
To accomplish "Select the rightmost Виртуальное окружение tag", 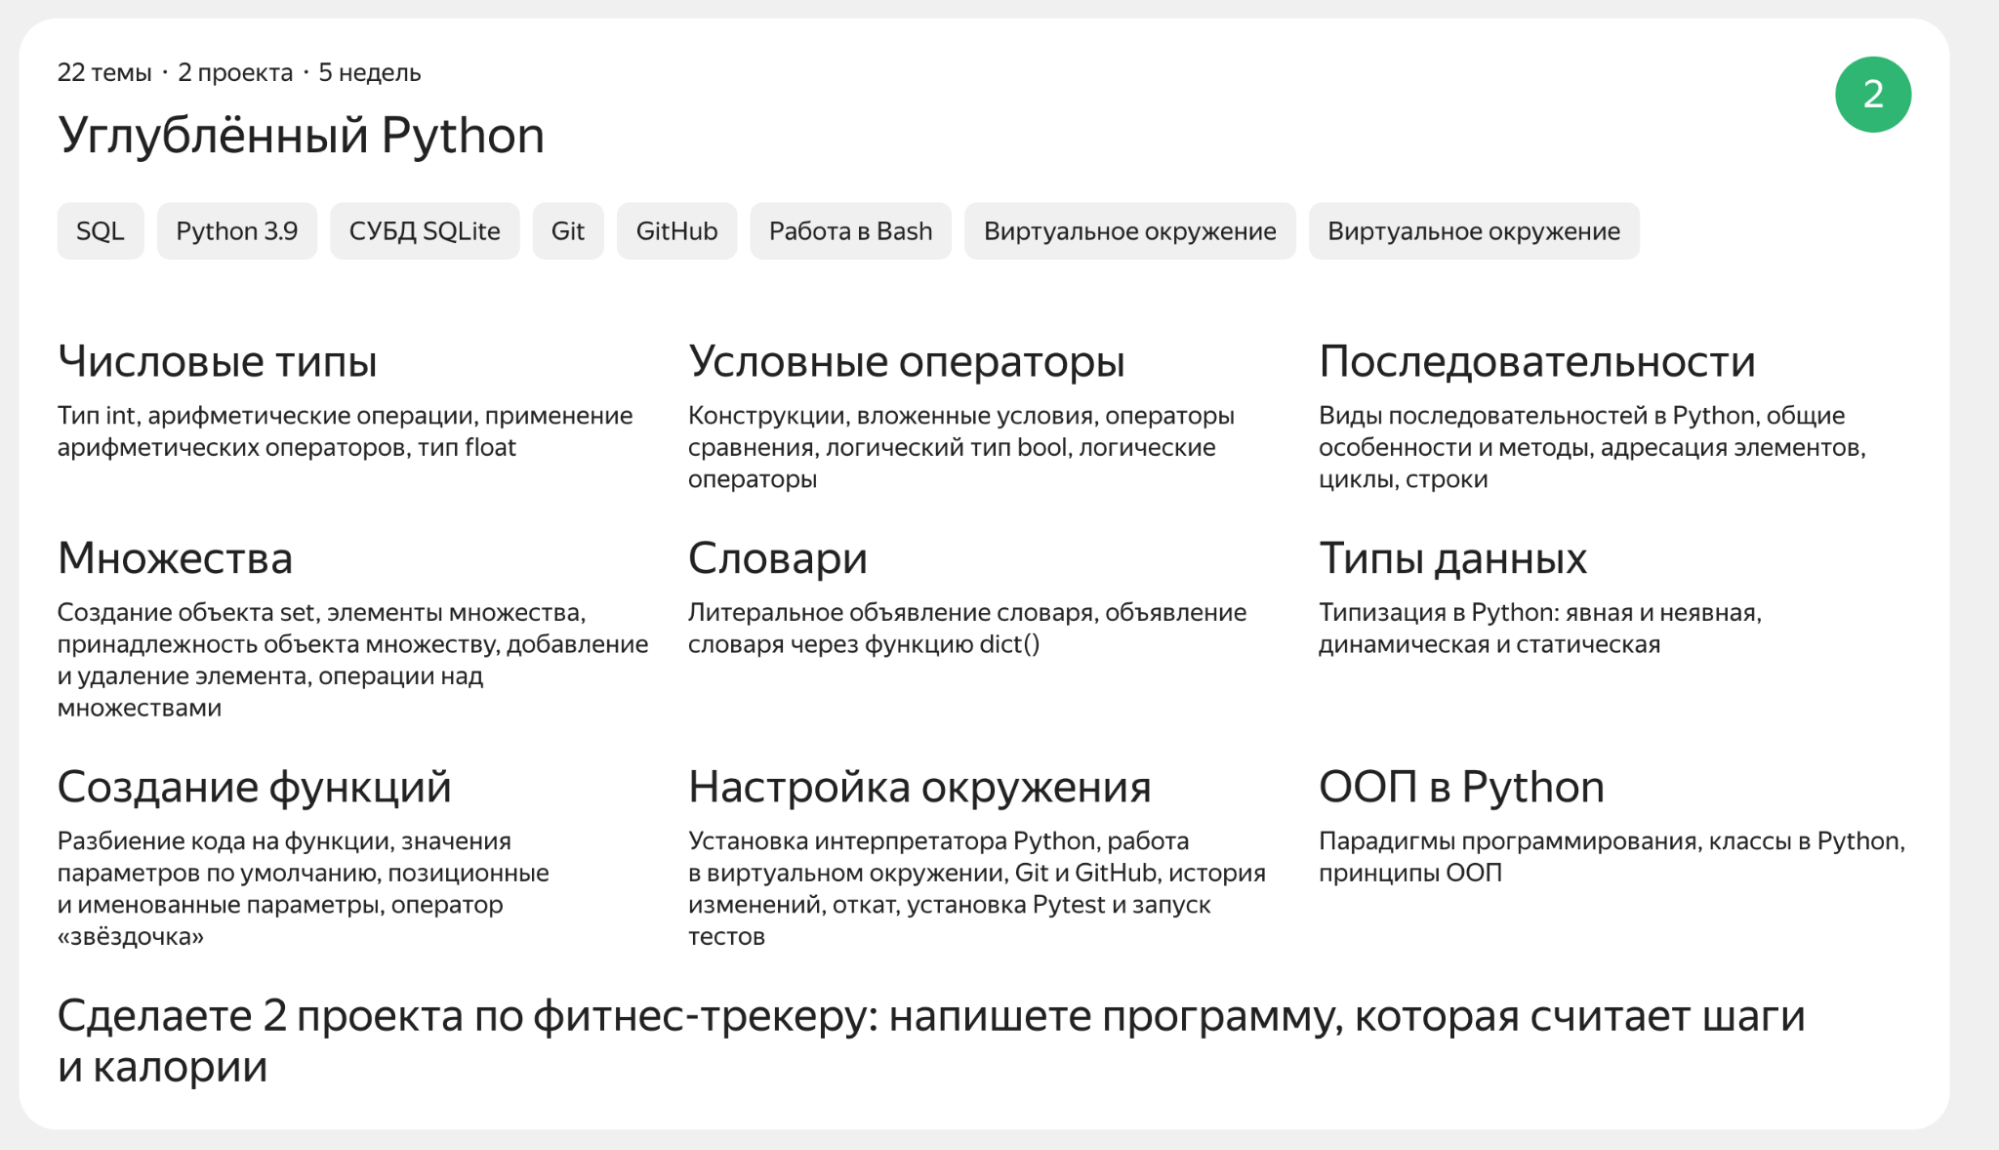I will click(1473, 231).
